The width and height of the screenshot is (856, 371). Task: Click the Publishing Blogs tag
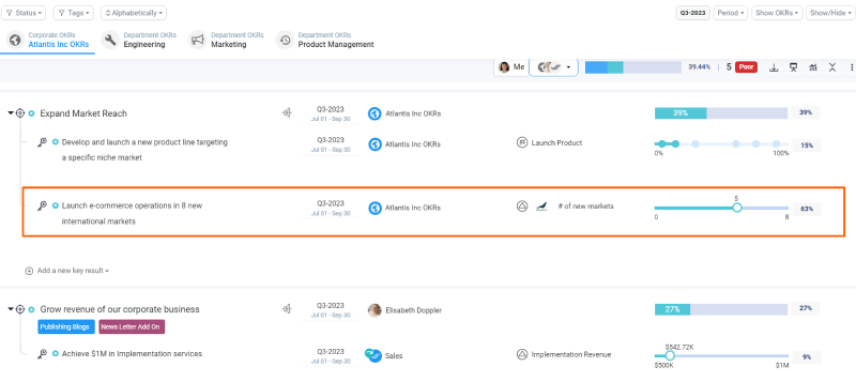point(66,327)
